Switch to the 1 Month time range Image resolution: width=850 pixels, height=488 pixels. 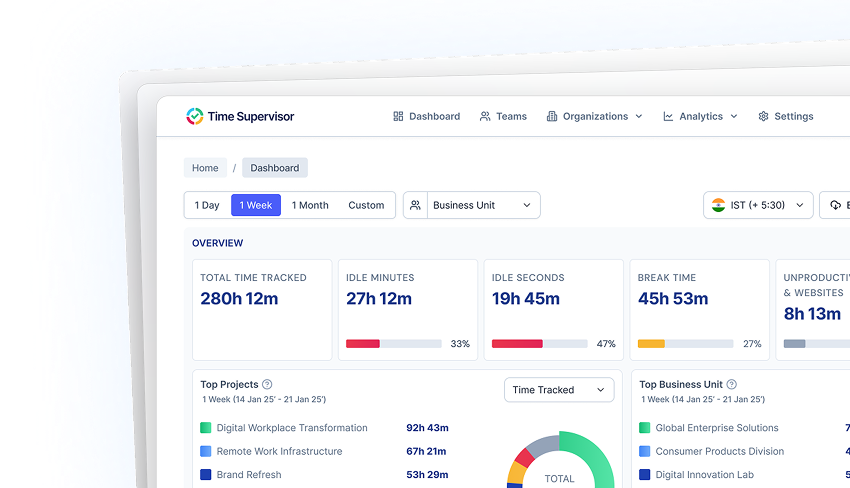(310, 205)
